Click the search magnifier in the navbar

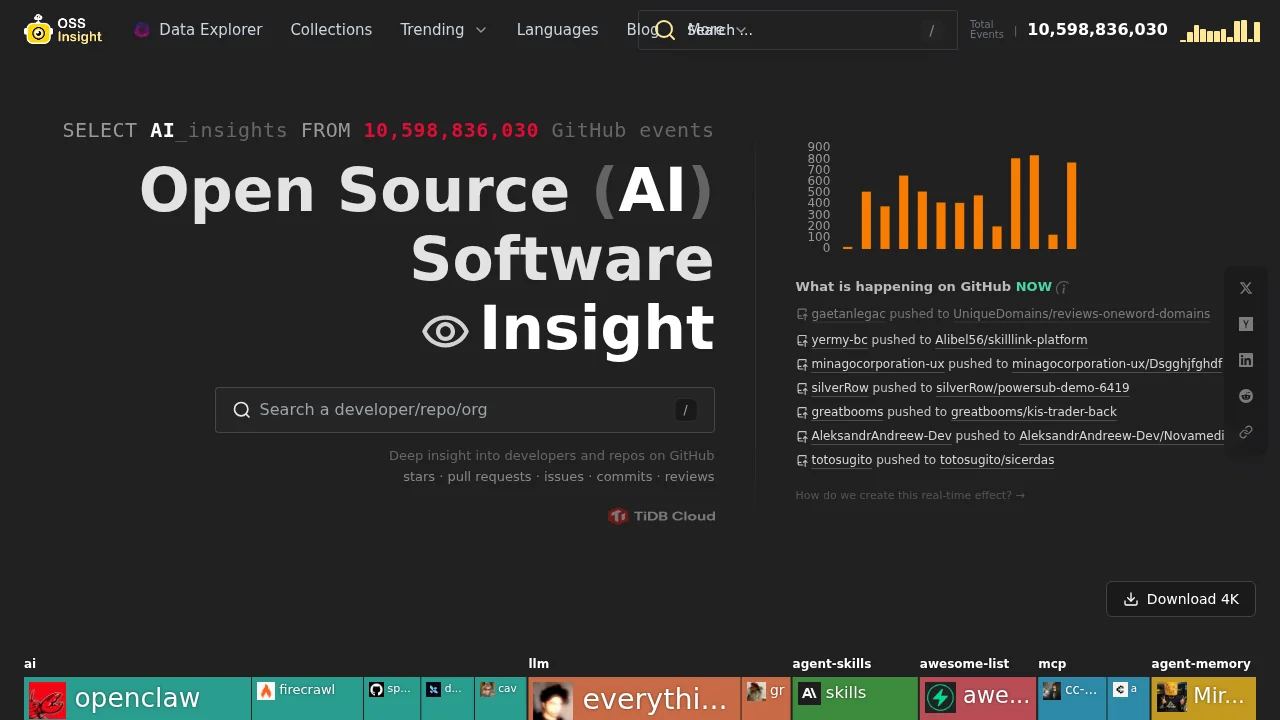point(664,30)
